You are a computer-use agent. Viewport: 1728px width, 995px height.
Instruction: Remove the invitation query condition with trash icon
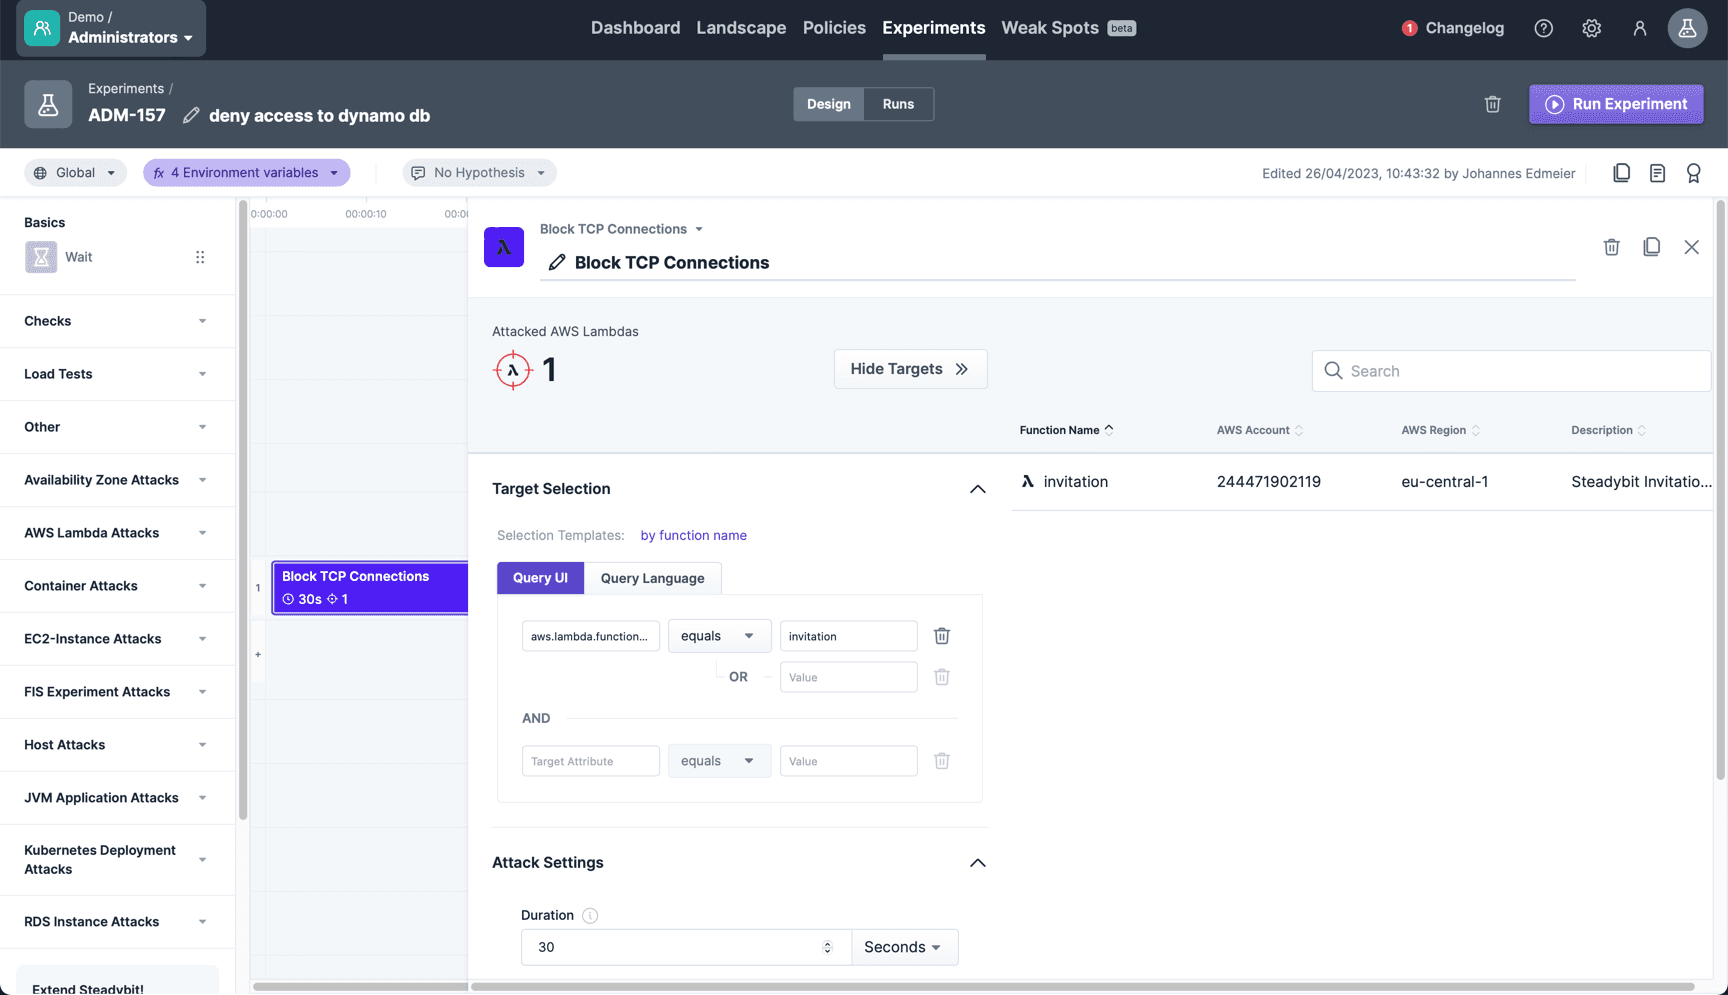(x=941, y=635)
